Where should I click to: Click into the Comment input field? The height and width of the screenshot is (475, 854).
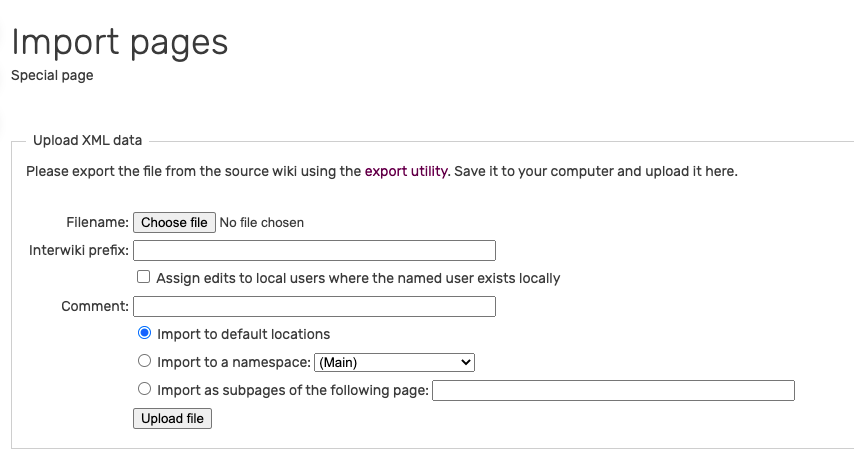[x=314, y=306]
